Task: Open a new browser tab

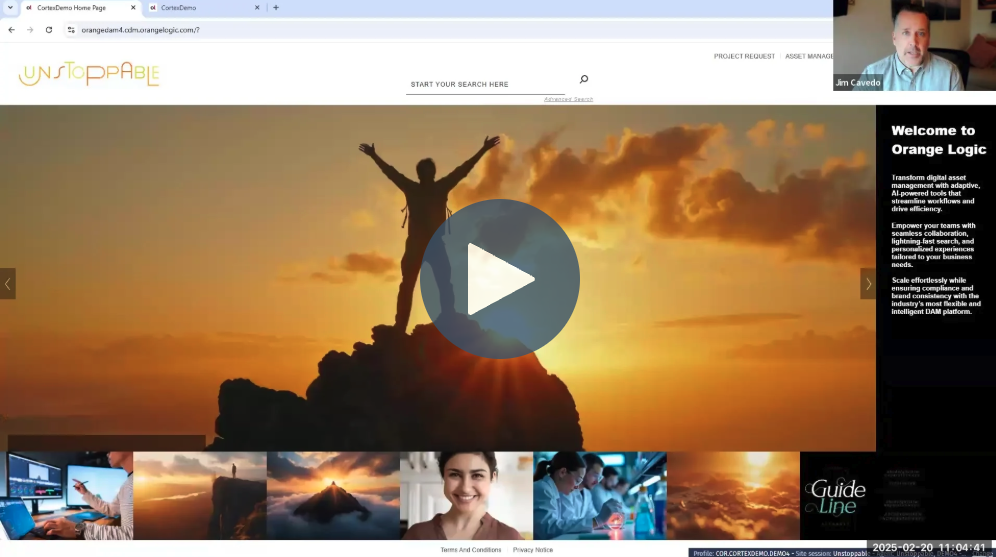Action: pos(276,8)
